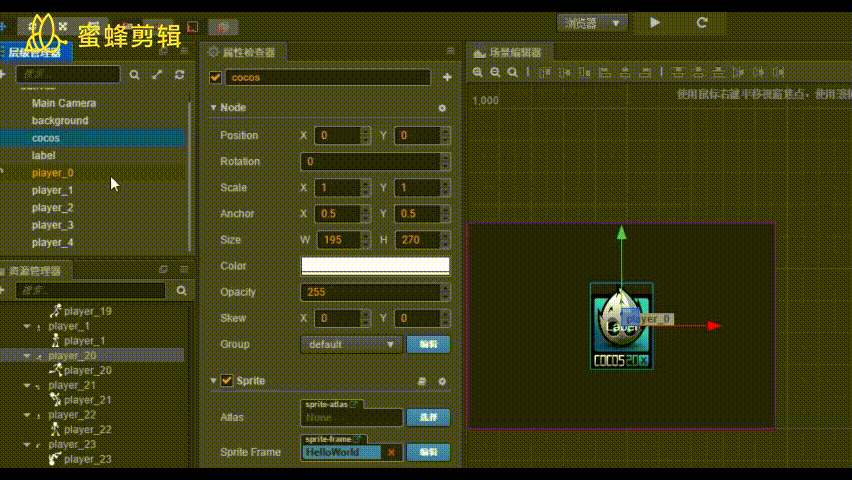Click the reset zoom magnifier icon
The height and width of the screenshot is (480, 852).
point(512,72)
